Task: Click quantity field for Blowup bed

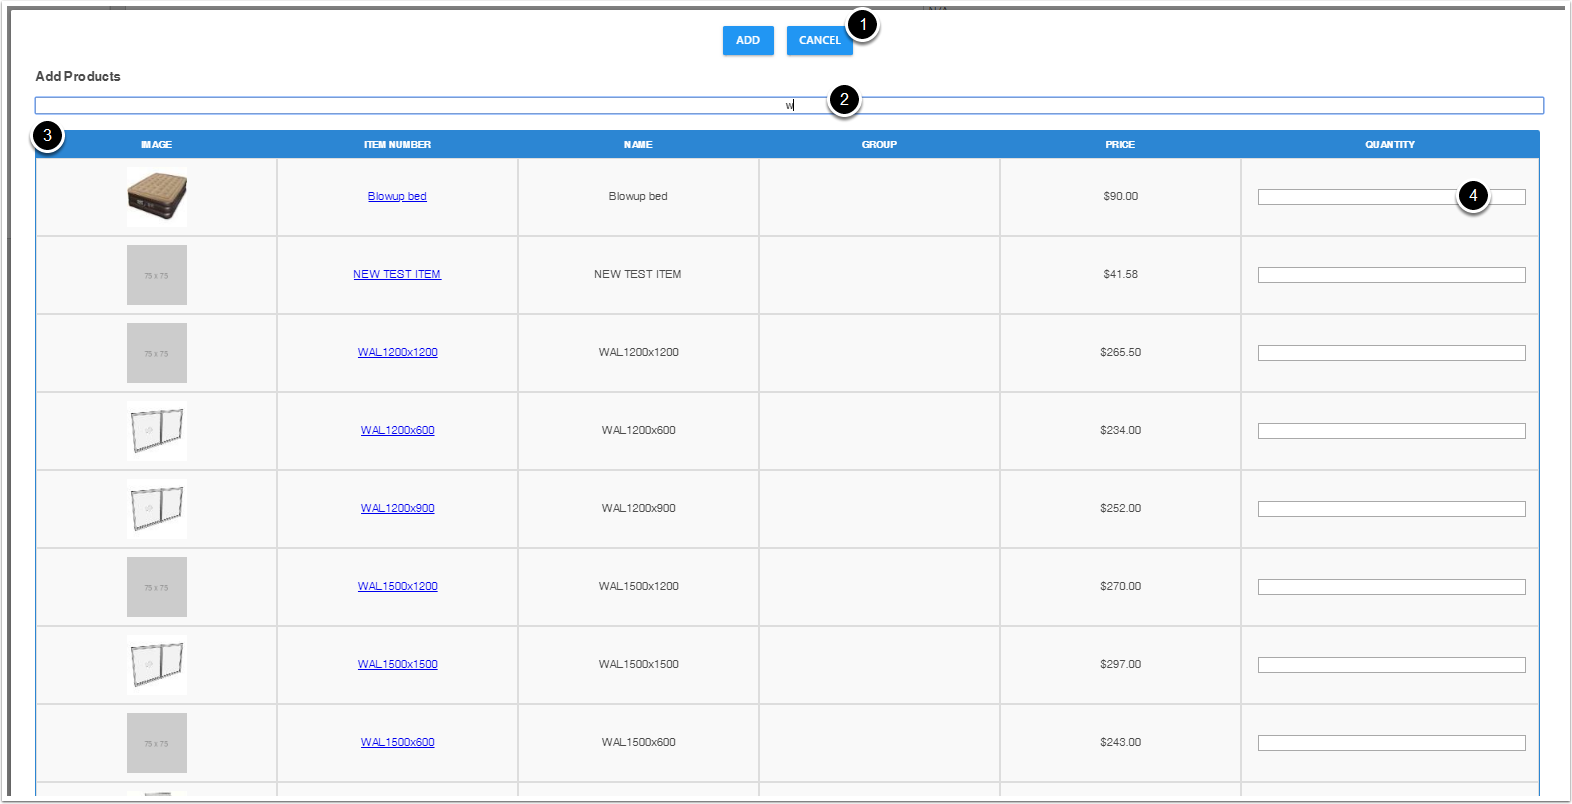Action: click(1391, 197)
